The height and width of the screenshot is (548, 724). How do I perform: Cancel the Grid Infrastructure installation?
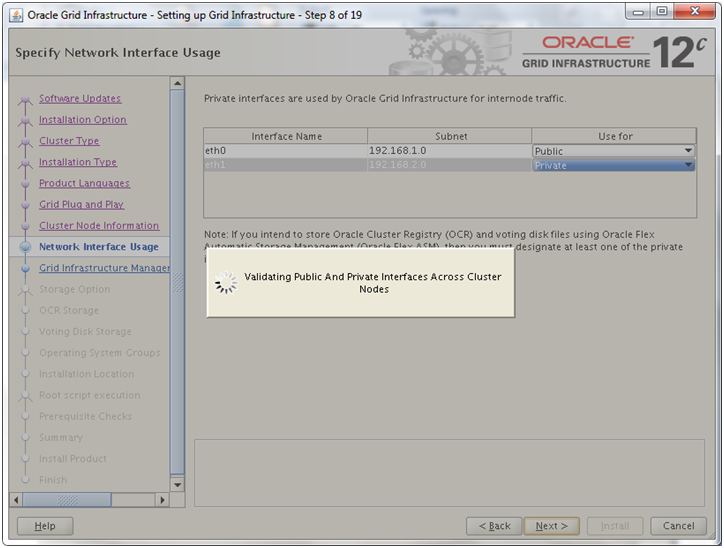click(x=678, y=526)
